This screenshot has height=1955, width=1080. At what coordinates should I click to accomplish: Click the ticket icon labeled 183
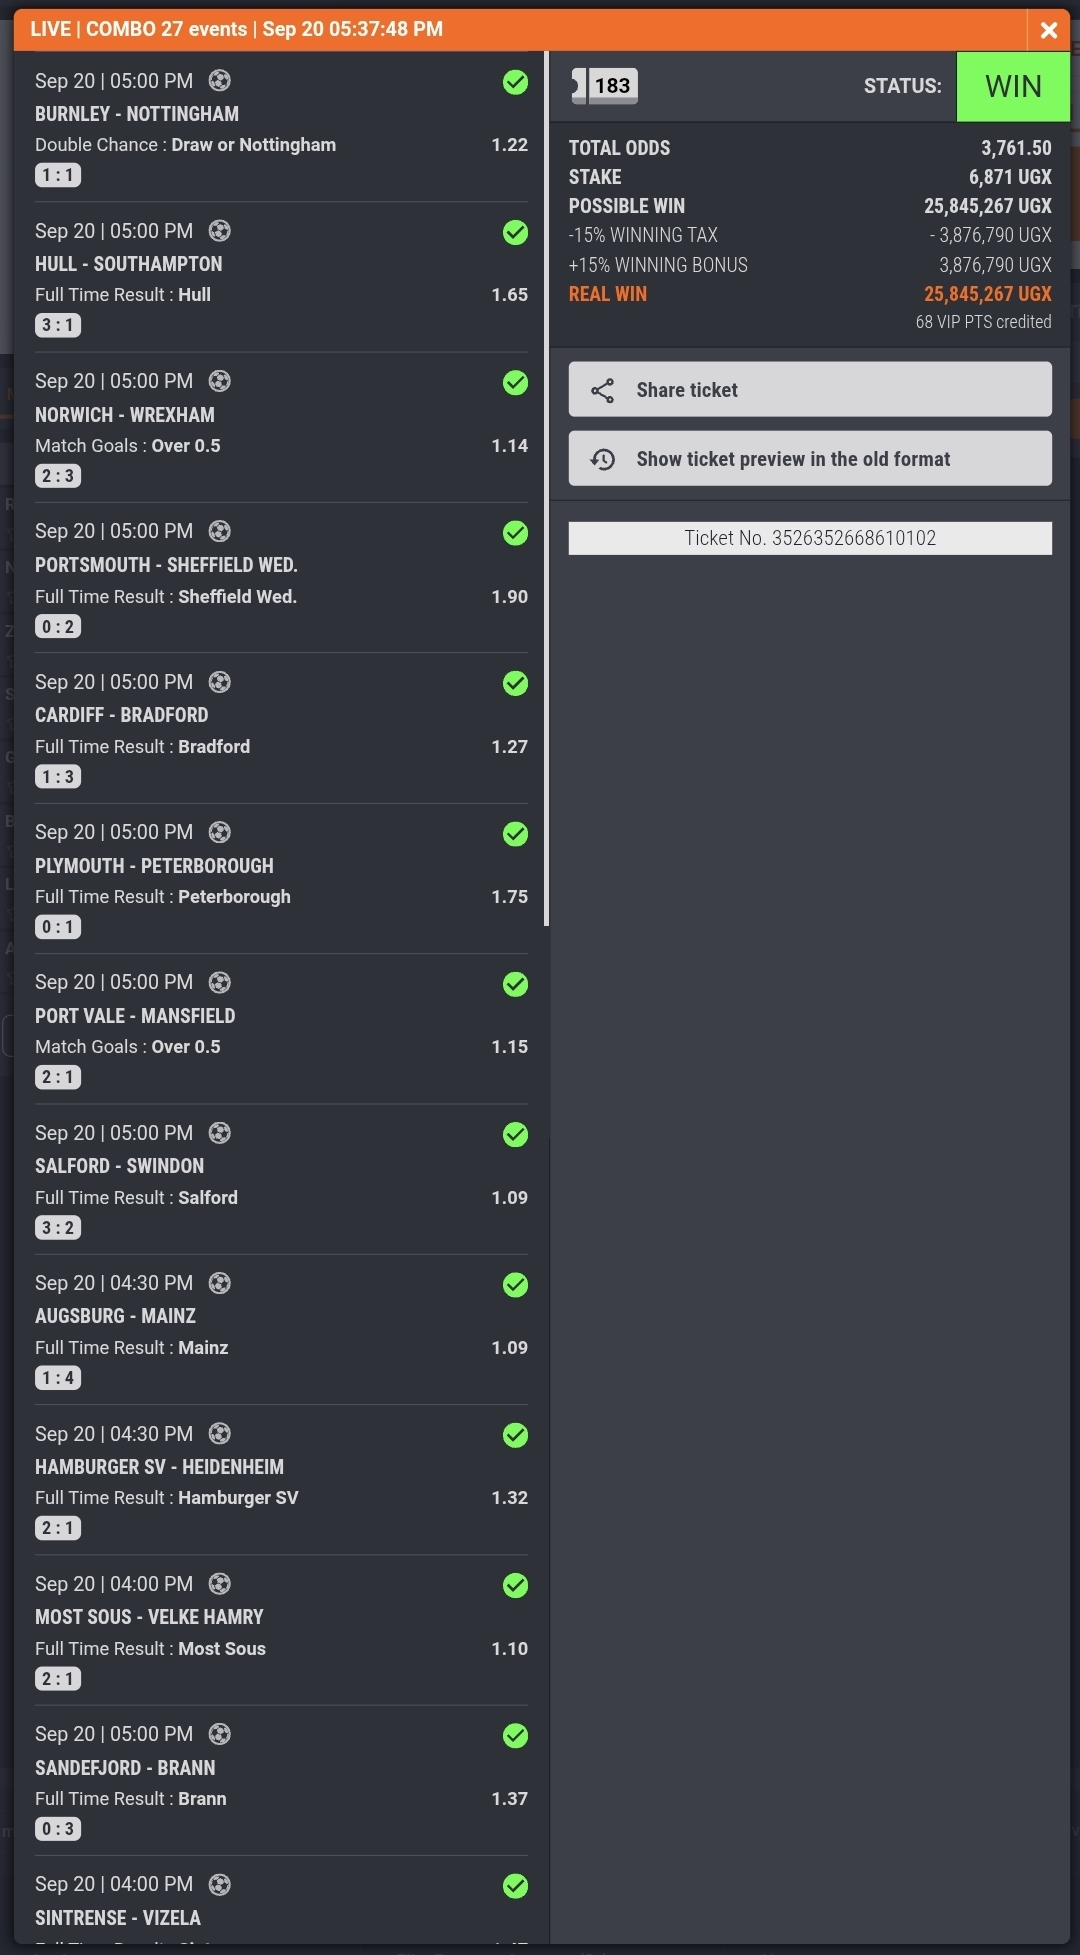(x=604, y=86)
